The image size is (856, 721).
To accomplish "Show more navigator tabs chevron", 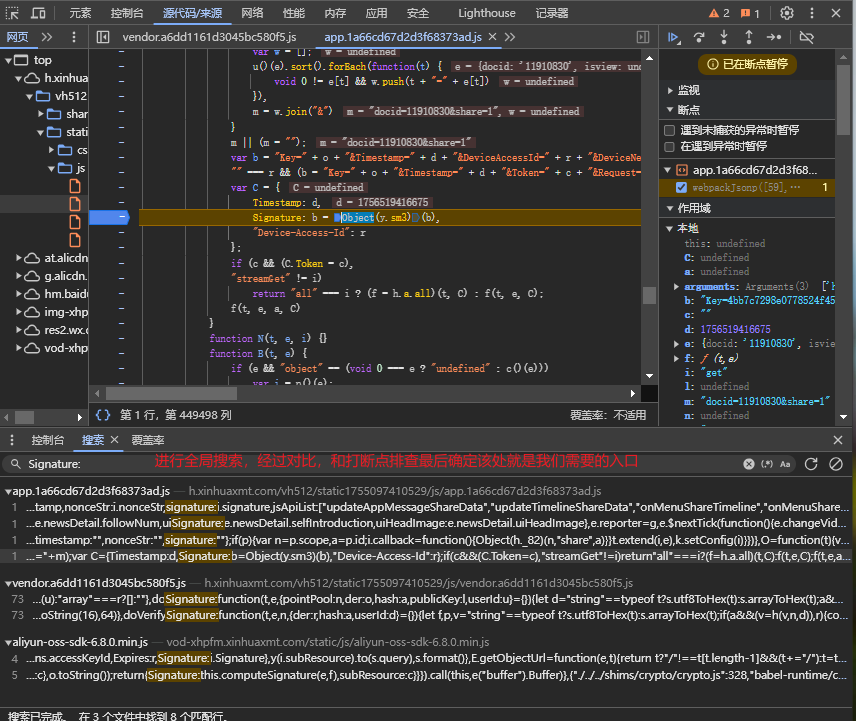I will [47, 37].
